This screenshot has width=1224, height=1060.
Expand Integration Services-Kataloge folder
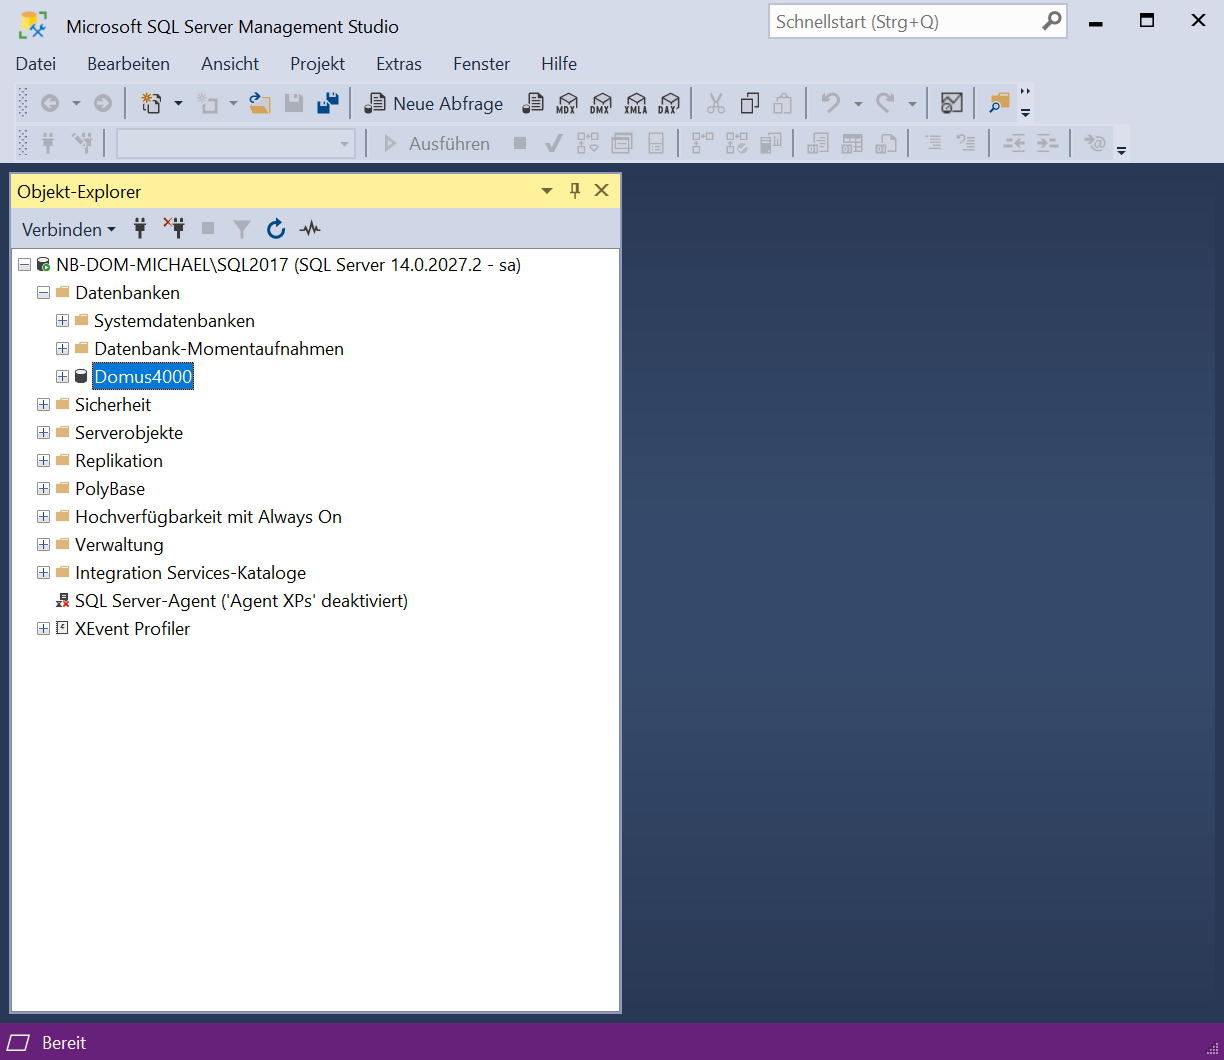(x=43, y=573)
